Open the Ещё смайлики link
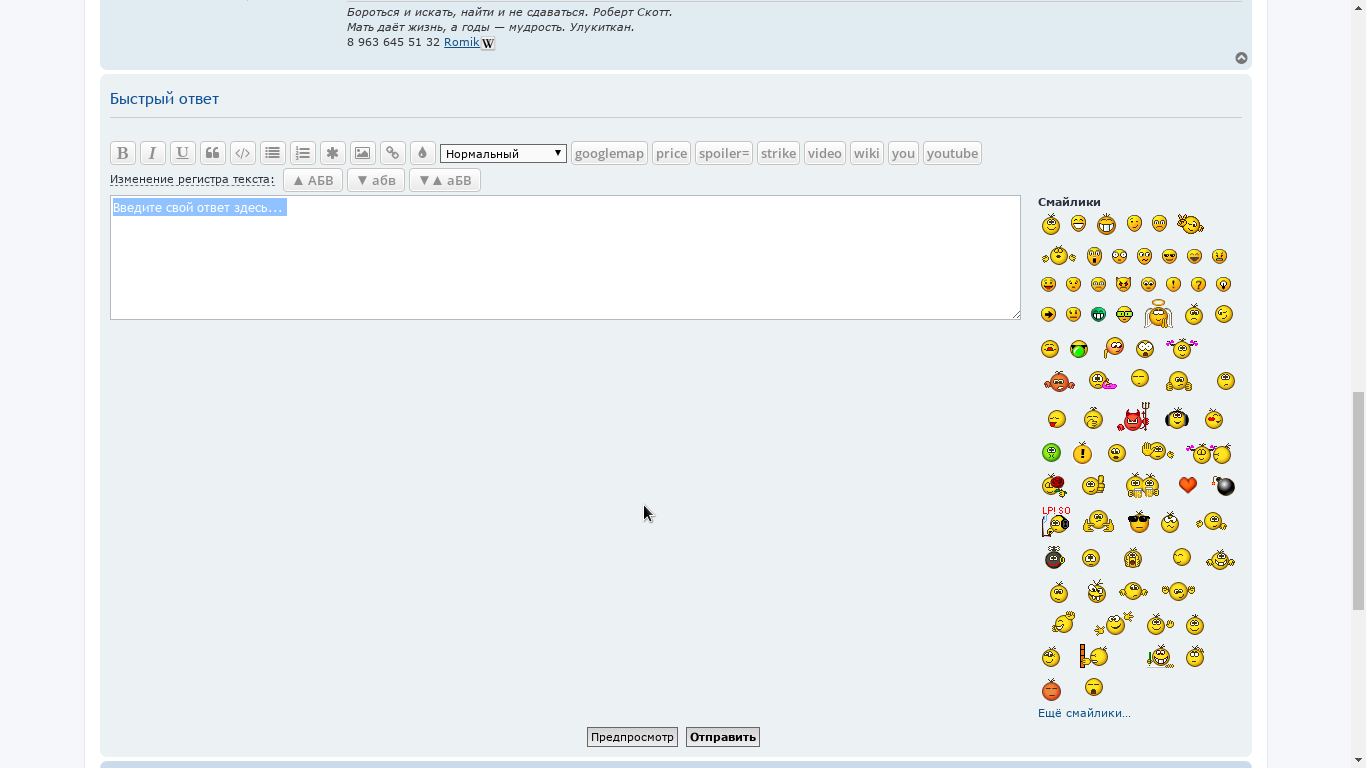Viewport: 1366px width, 768px height. 1084,713
